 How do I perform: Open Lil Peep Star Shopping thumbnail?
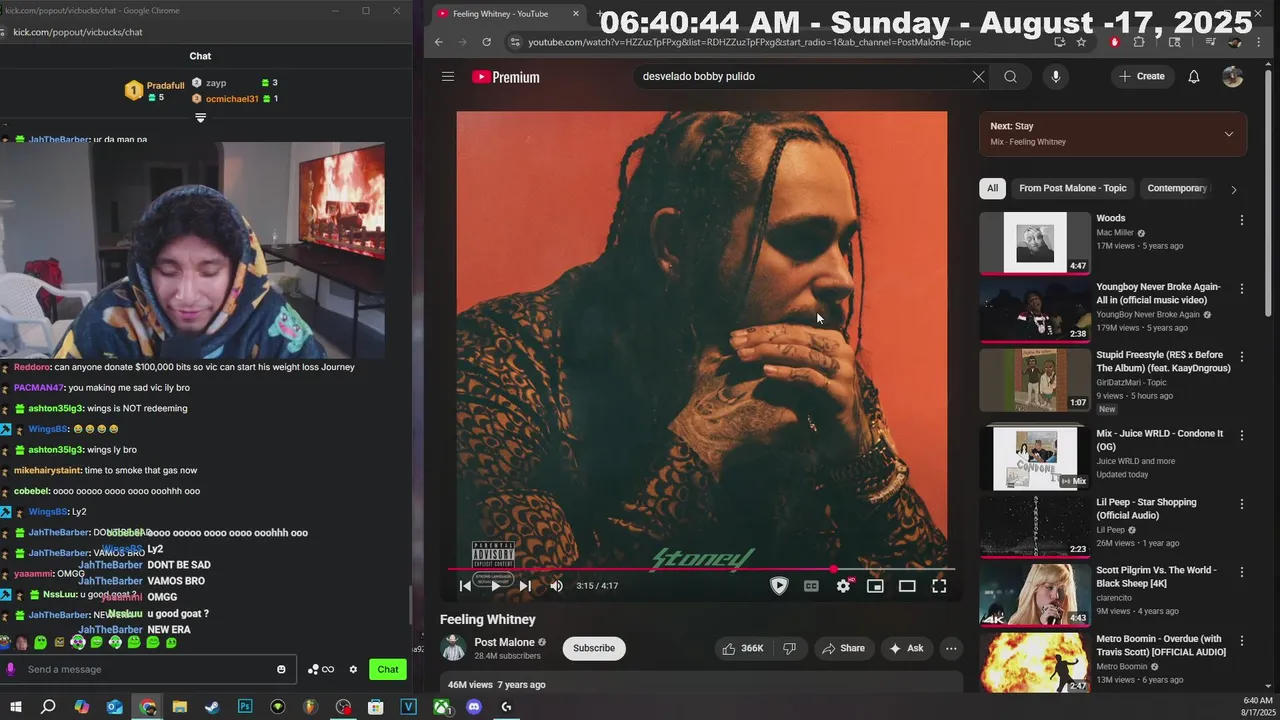(x=1035, y=527)
